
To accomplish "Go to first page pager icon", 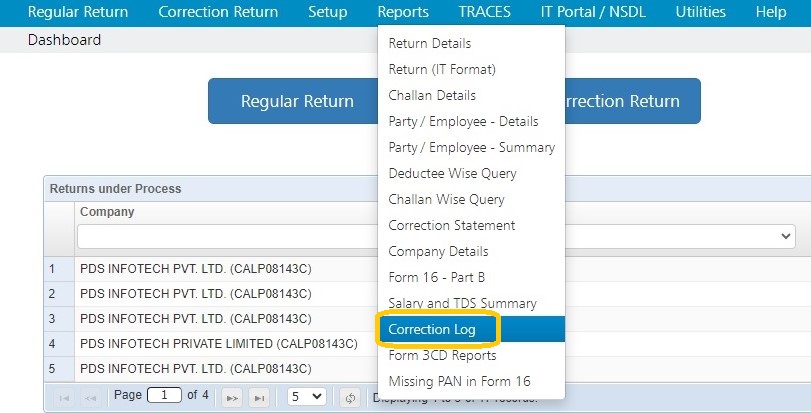I will pos(65,397).
